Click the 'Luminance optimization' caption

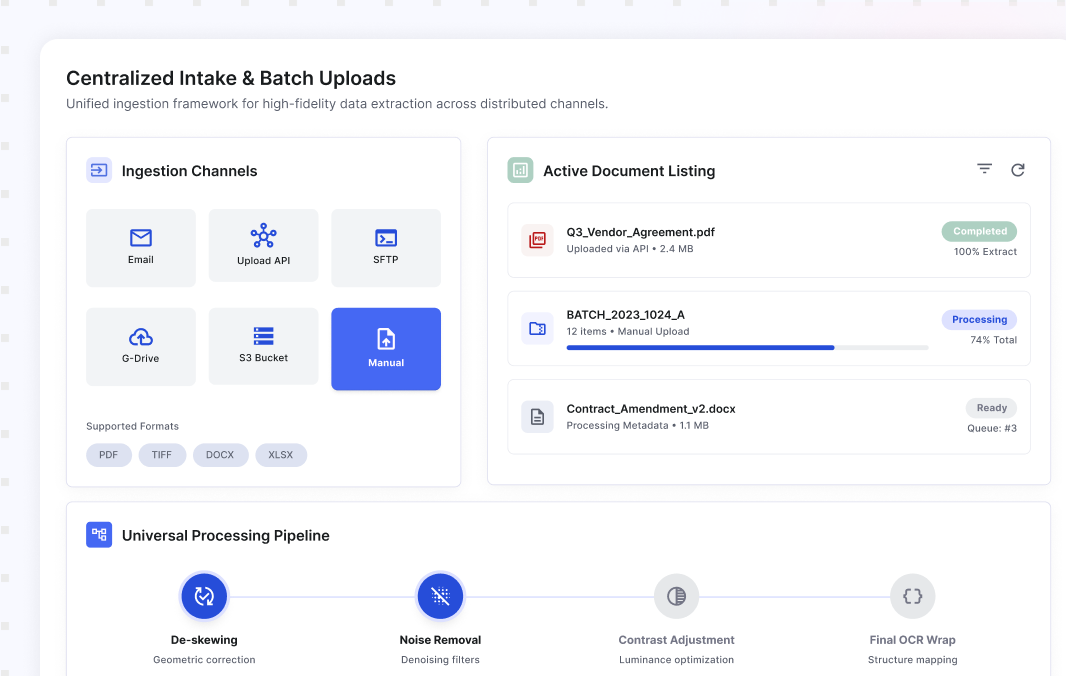[676, 660]
